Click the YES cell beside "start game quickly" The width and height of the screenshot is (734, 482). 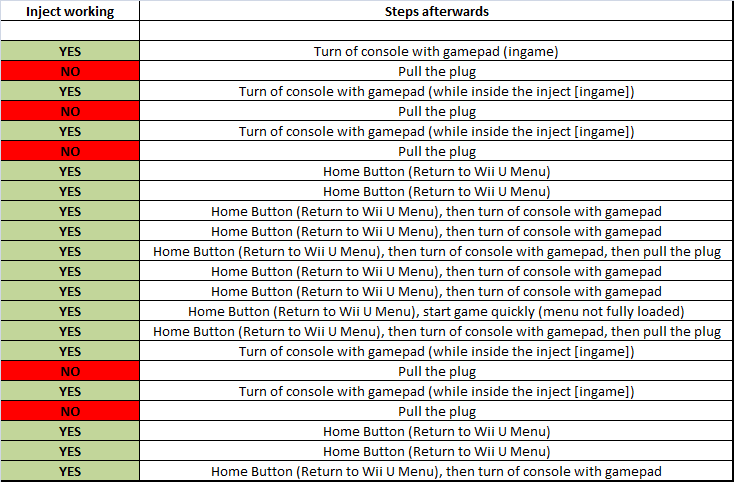click(x=70, y=311)
